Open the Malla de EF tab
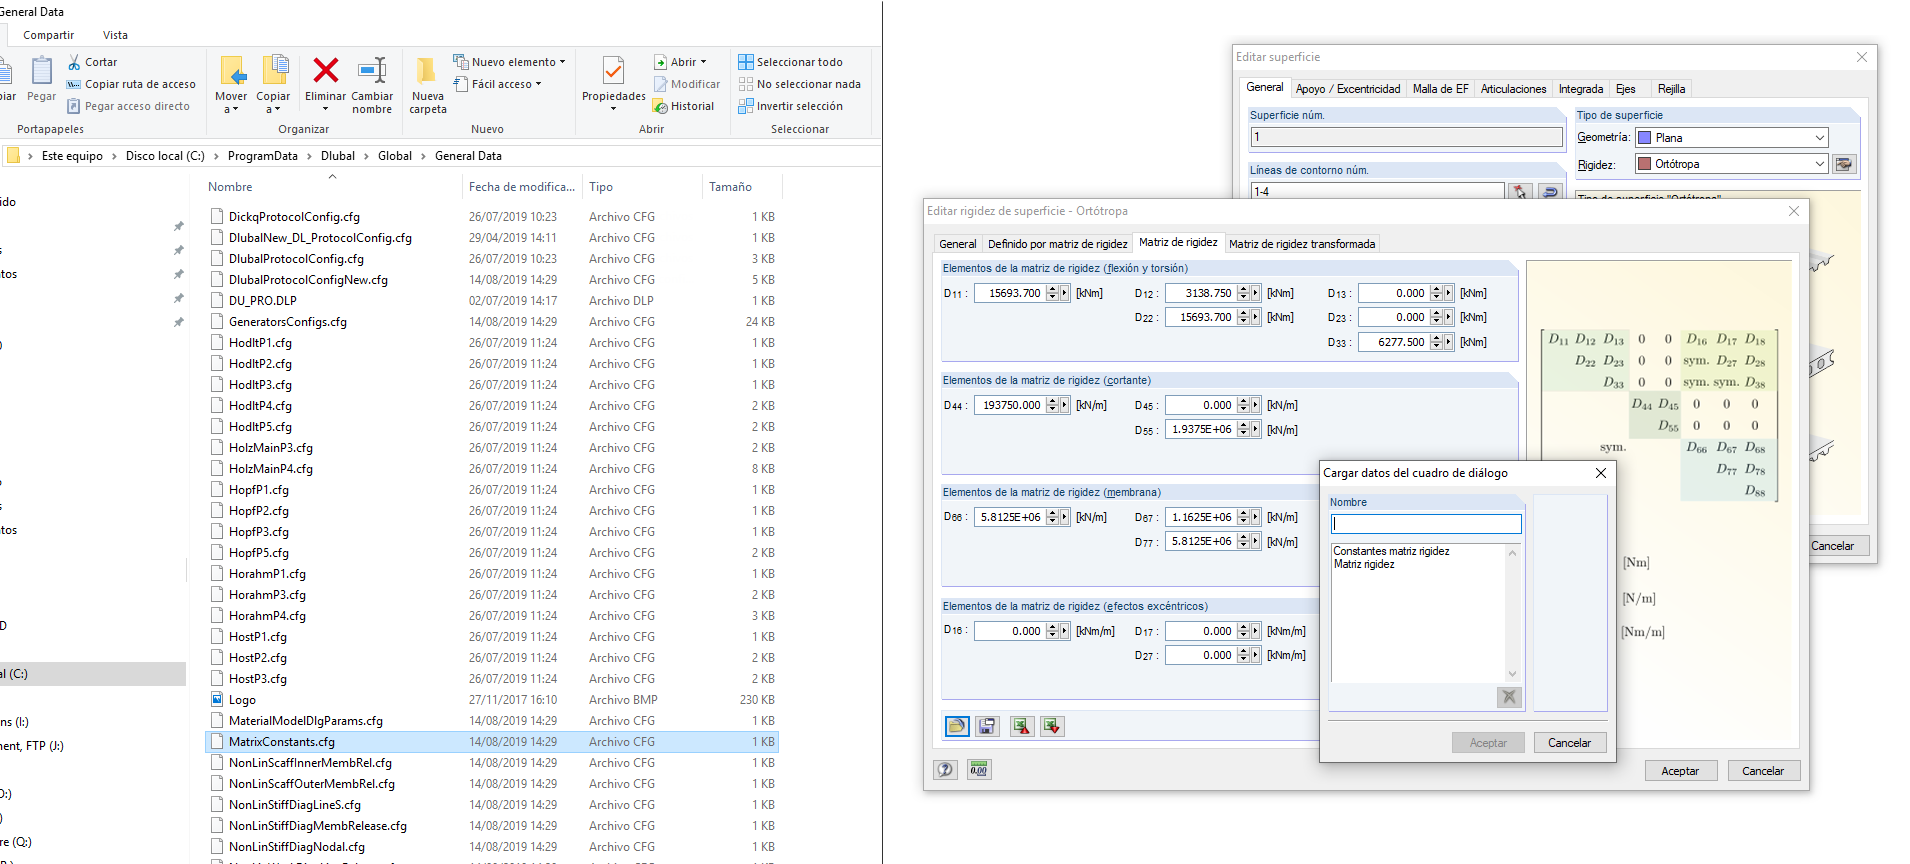This screenshot has width=1910, height=864. pyautogui.click(x=1440, y=89)
